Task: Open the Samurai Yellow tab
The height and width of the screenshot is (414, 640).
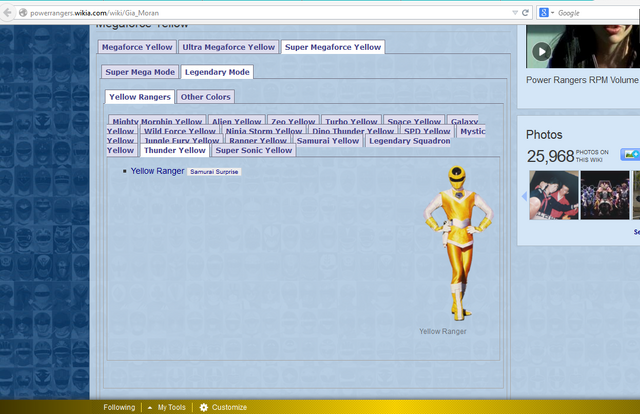Action: coord(328,140)
